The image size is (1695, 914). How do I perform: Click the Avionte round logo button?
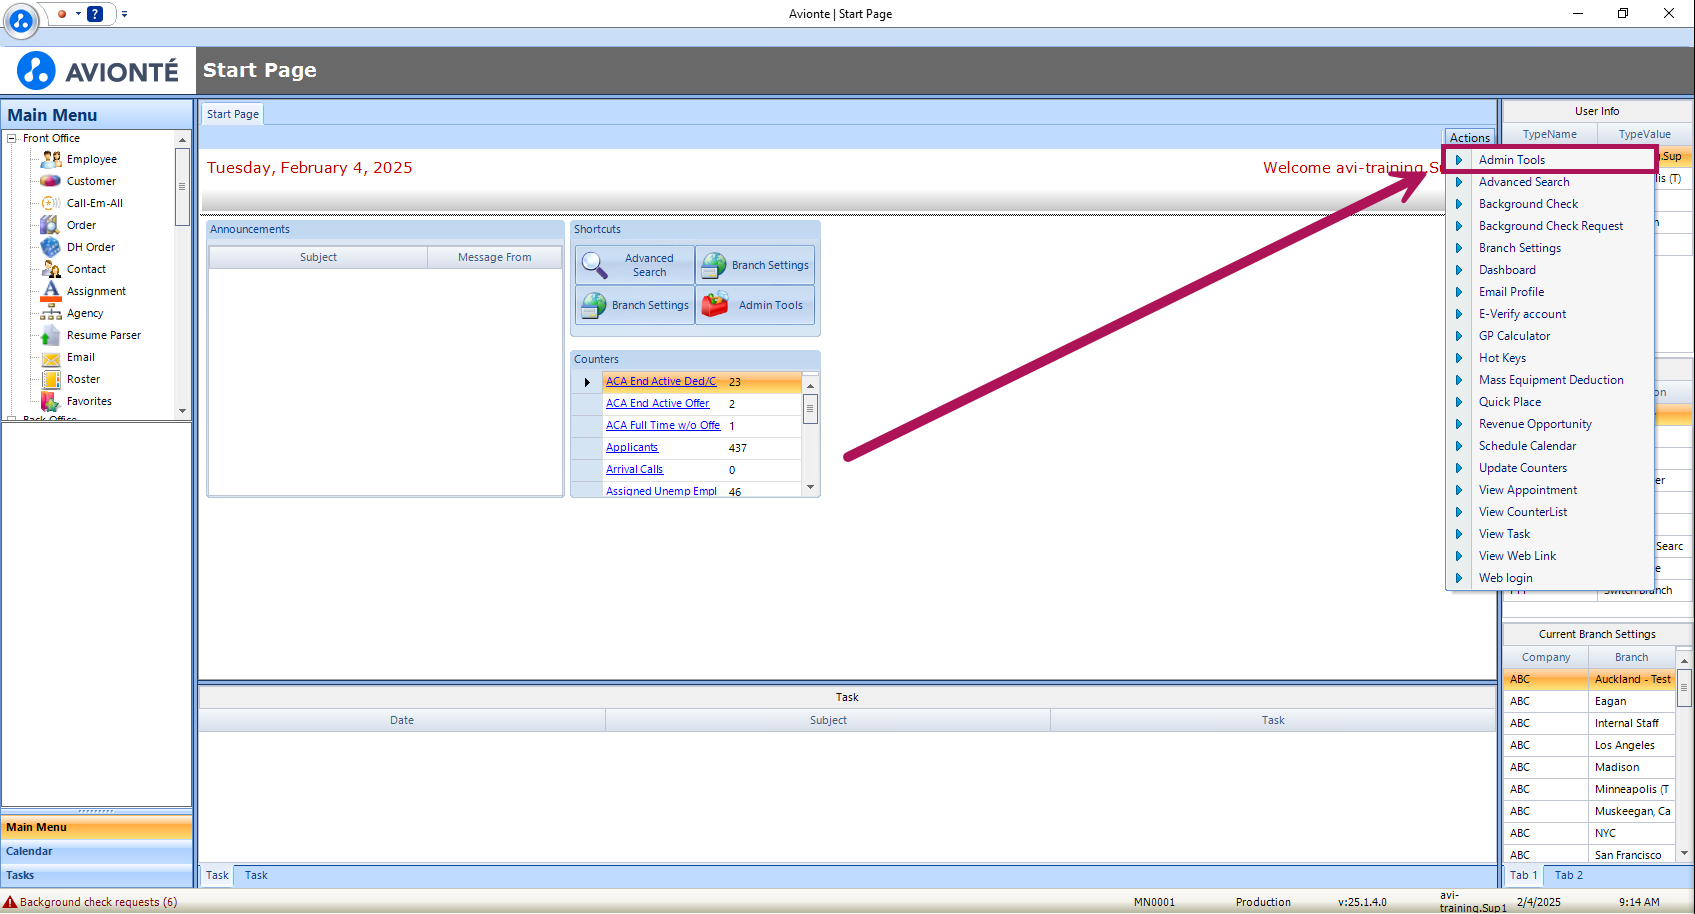click(21, 19)
